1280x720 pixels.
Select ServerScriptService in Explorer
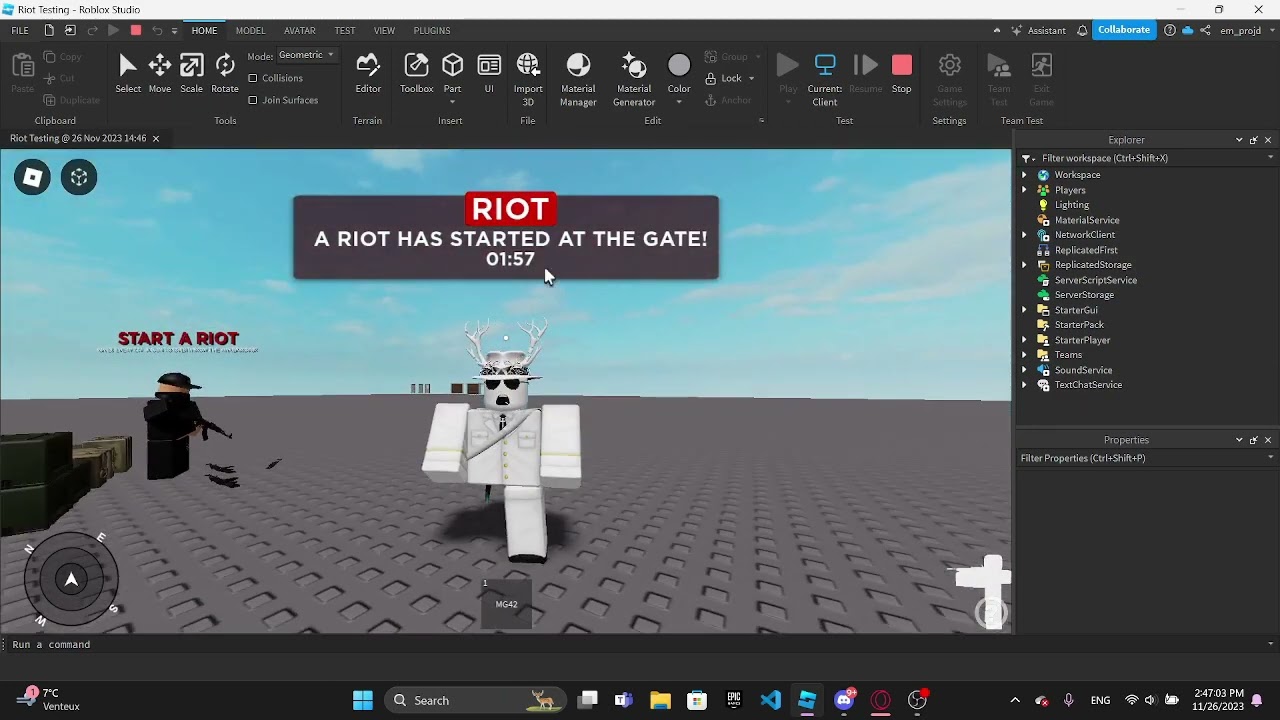pos(1095,280)
